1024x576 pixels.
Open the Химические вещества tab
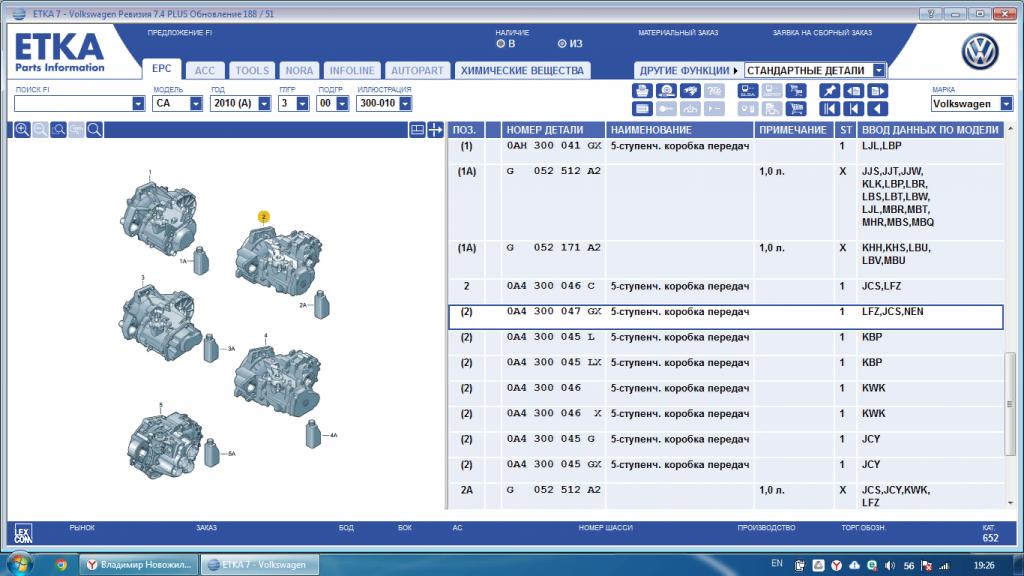pyautogui.click(x=522, y=71)
